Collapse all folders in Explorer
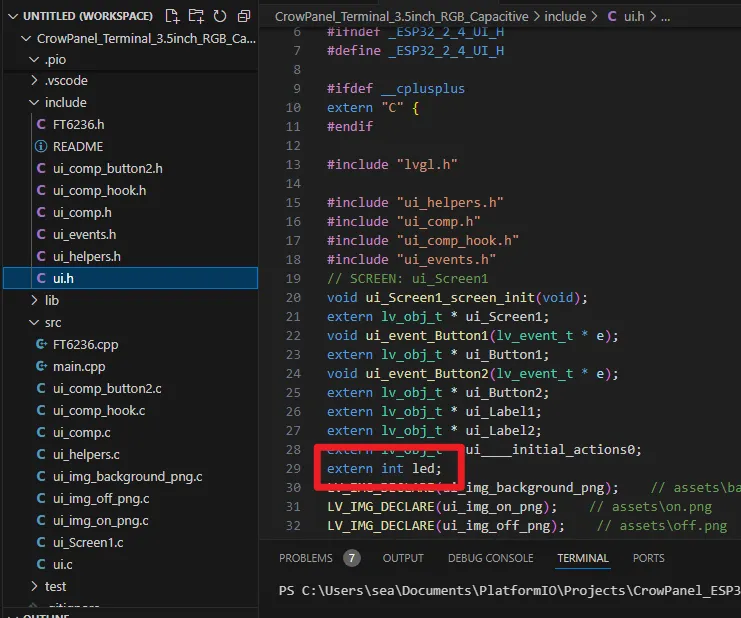The width and height of the screenshot is (741, 618). (x=245, y=16)
